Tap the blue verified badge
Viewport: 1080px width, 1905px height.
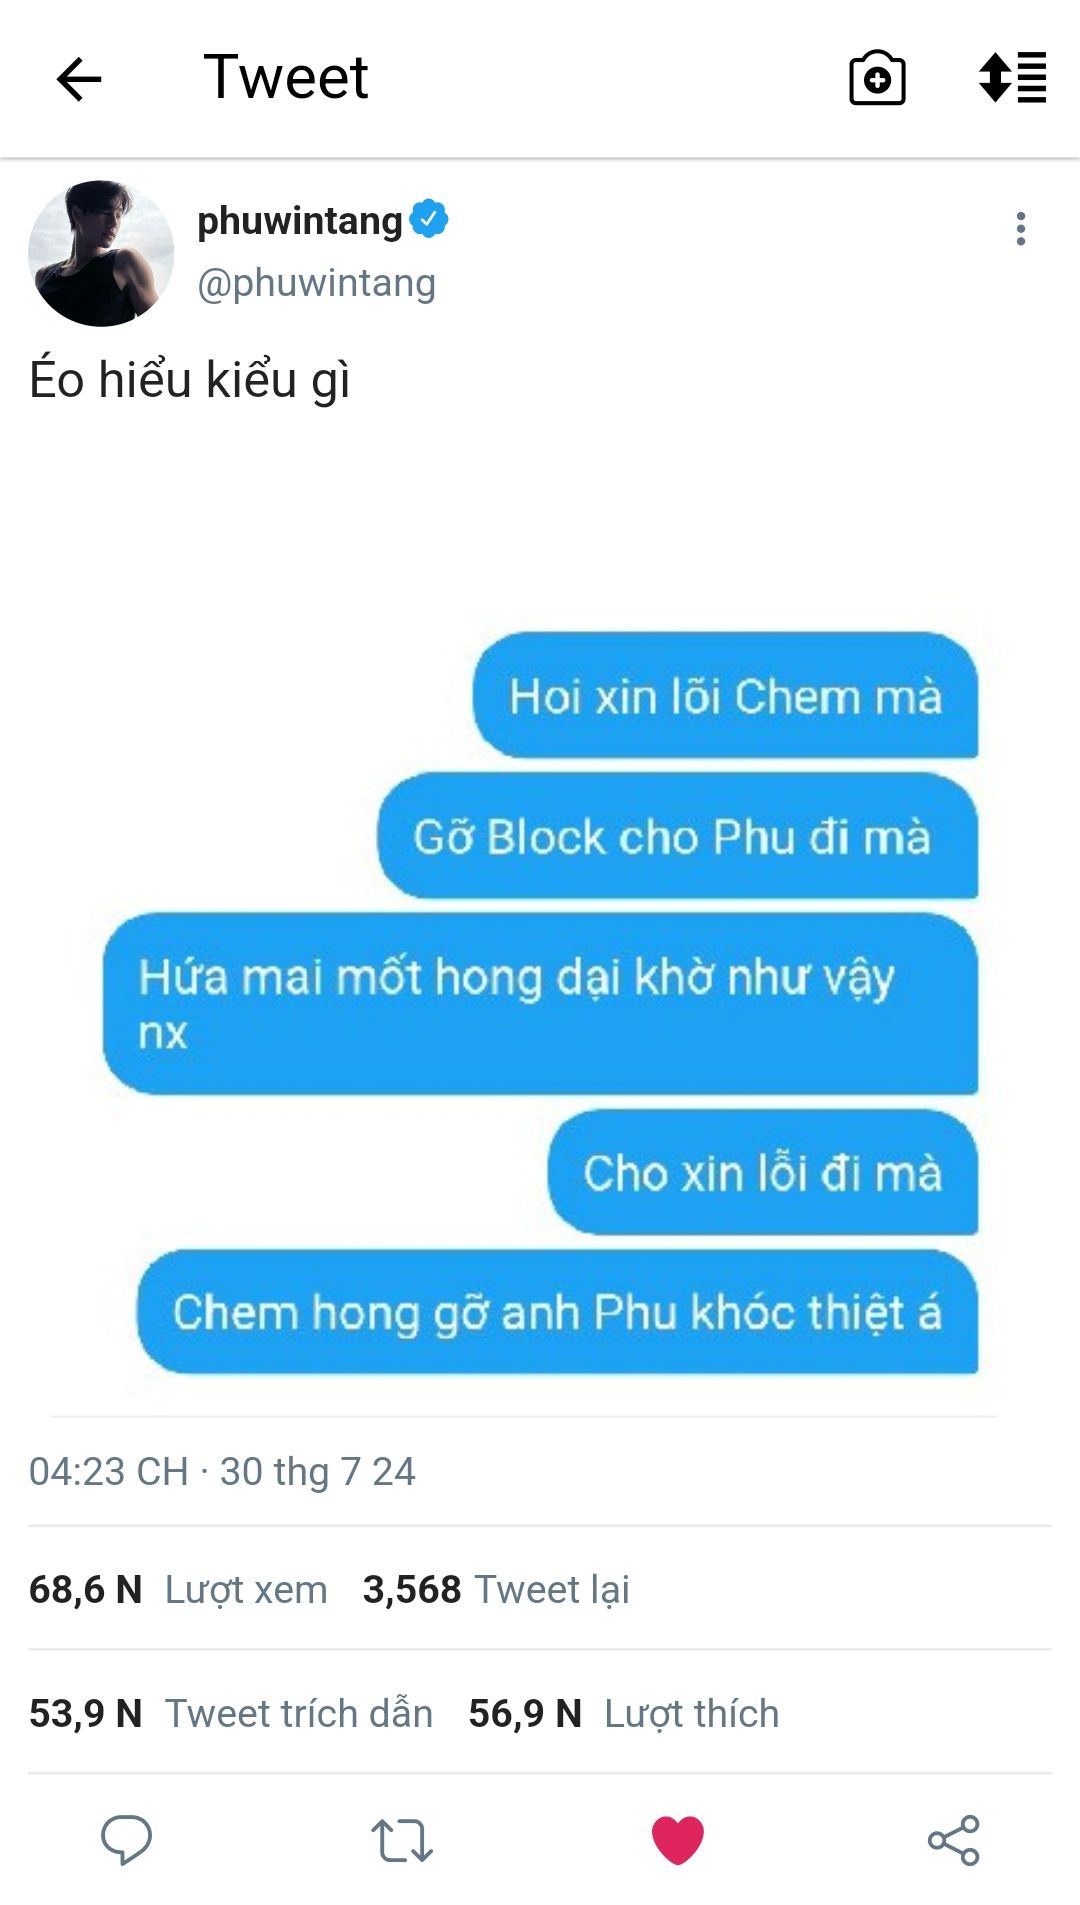pos(429,219)
